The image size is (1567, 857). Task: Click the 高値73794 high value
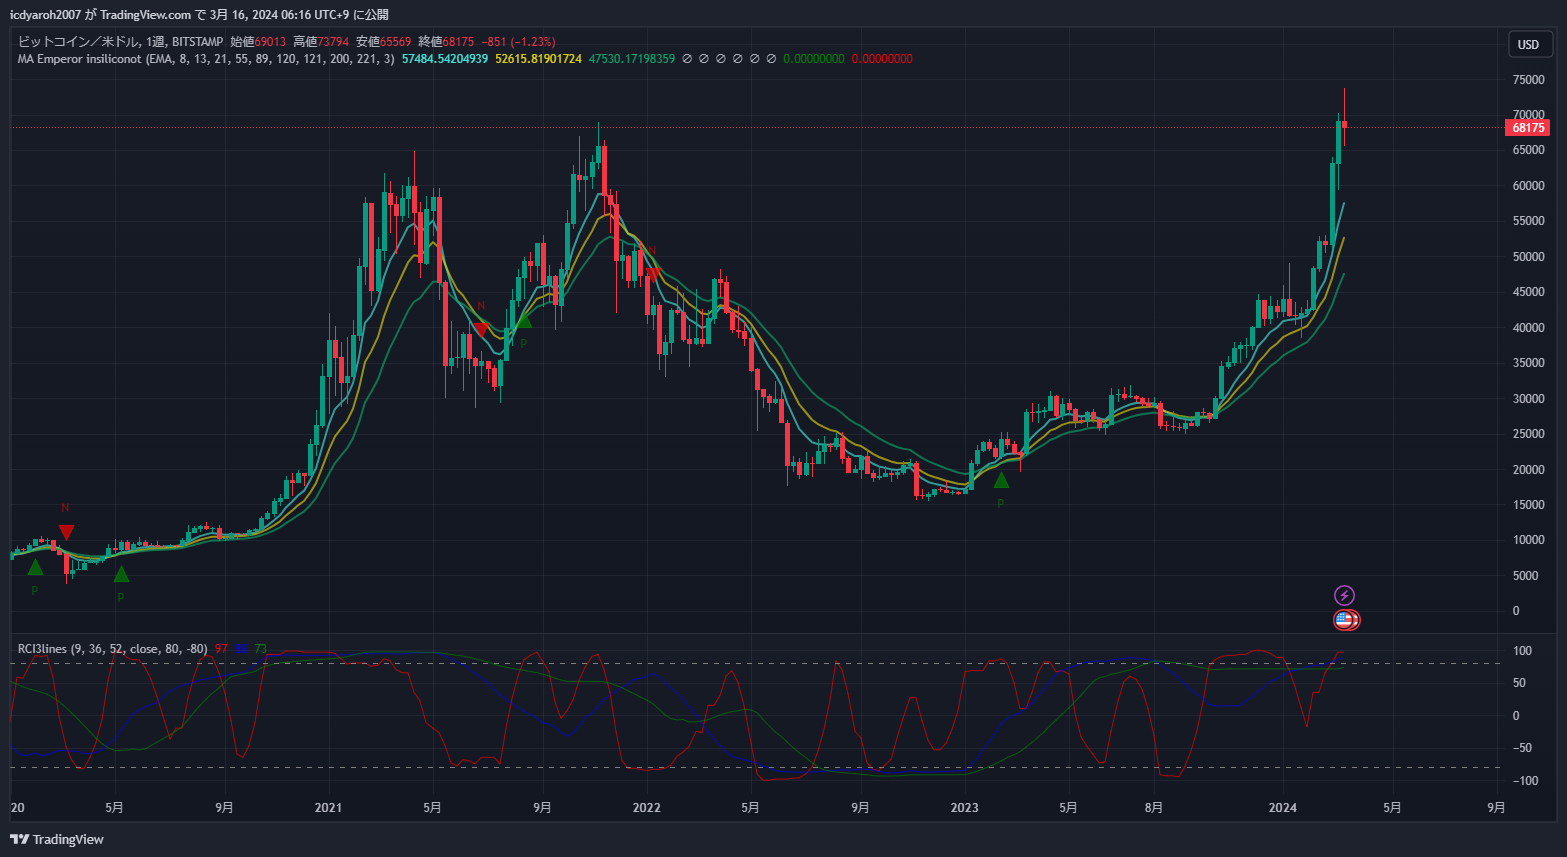tap(321, 42)
